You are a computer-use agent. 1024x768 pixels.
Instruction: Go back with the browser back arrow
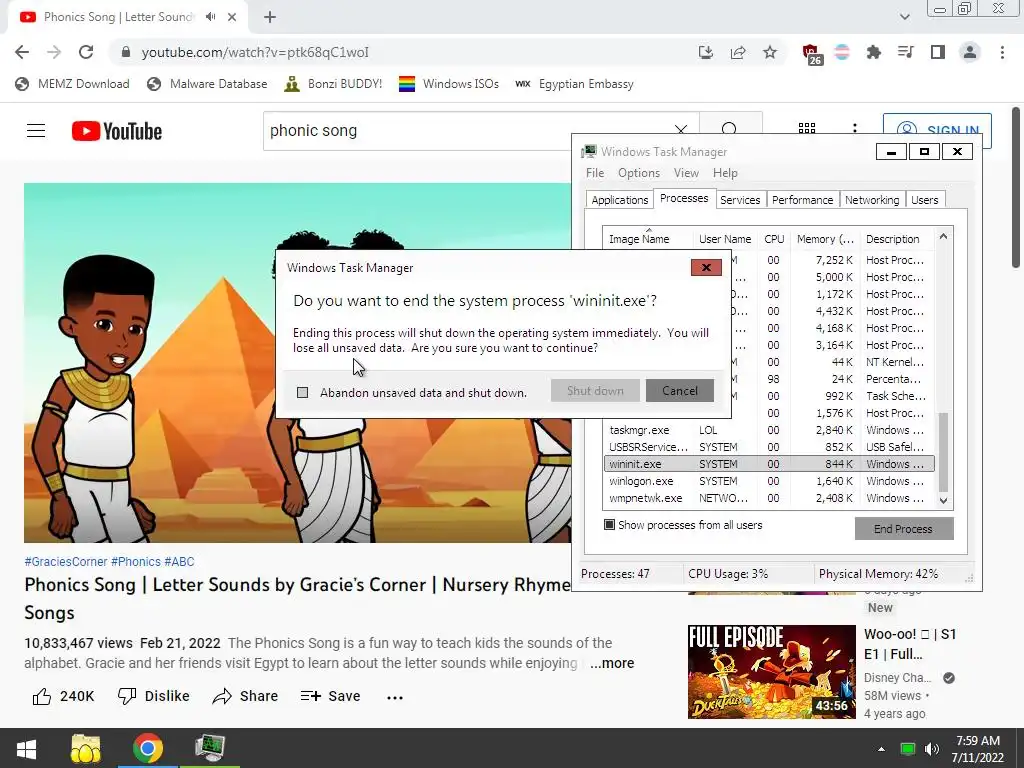coord(22,52)
